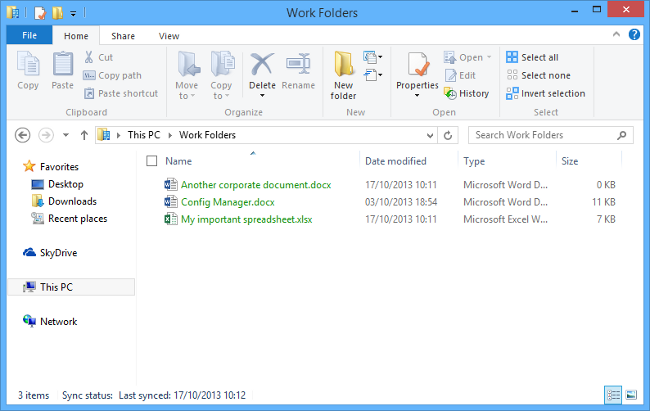Select Config Manager.docx file

point(228,202)
